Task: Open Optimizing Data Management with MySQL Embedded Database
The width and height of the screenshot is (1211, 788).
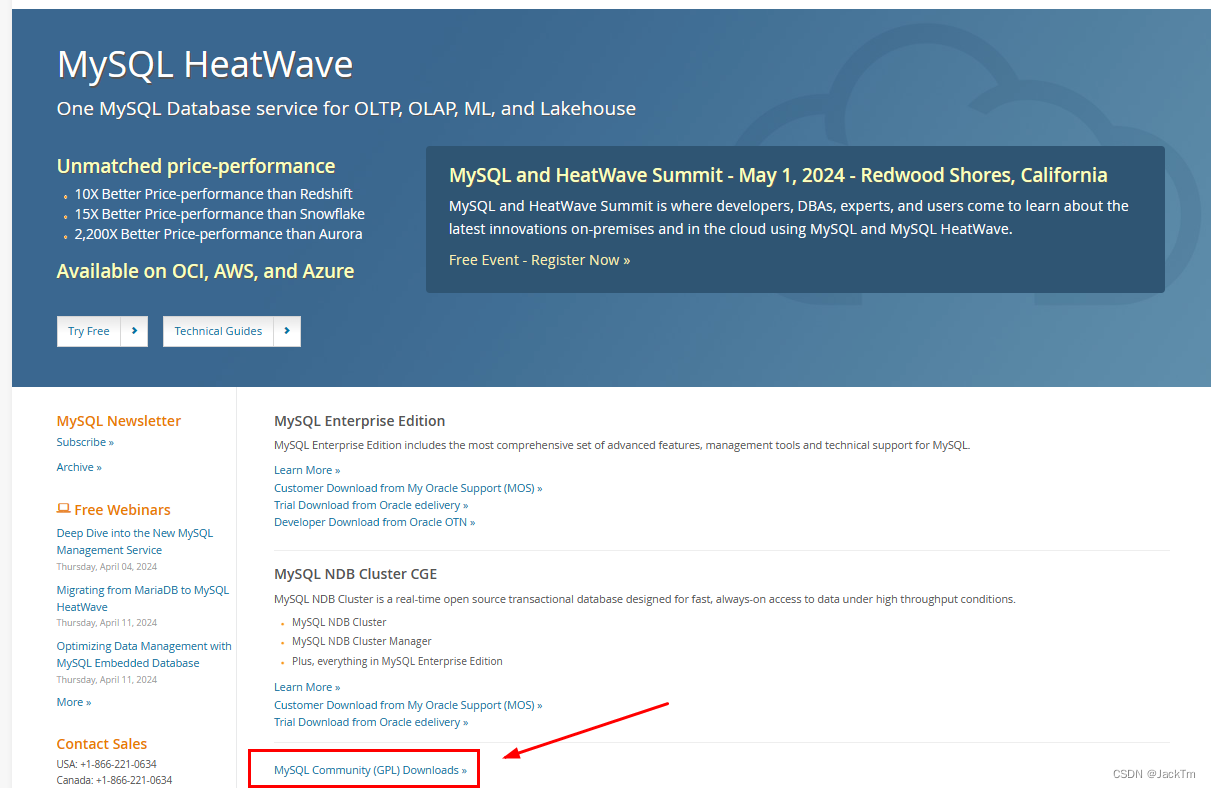Action: tap(144, 654)
